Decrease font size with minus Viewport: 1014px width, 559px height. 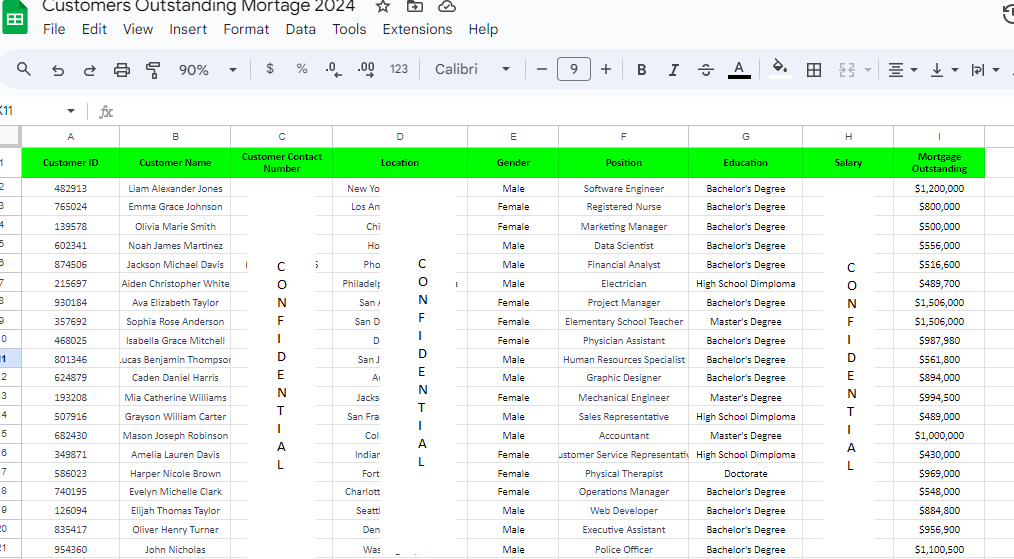[x=542, y=69]
